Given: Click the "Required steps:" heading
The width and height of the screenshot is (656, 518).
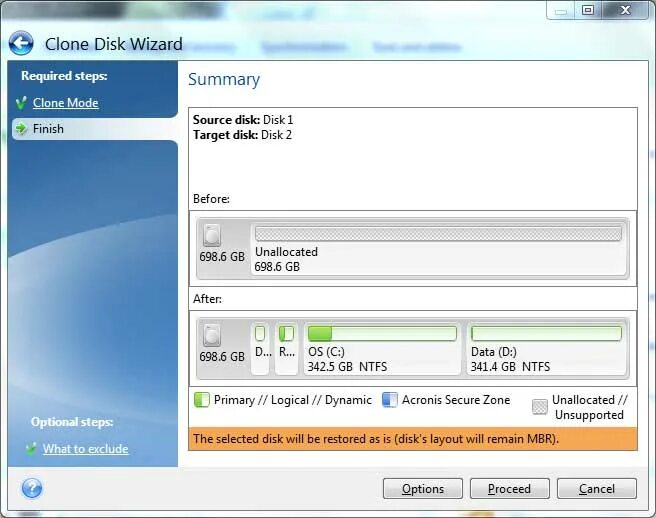Looking at the screenshot, I should click(x=64, y=76).
